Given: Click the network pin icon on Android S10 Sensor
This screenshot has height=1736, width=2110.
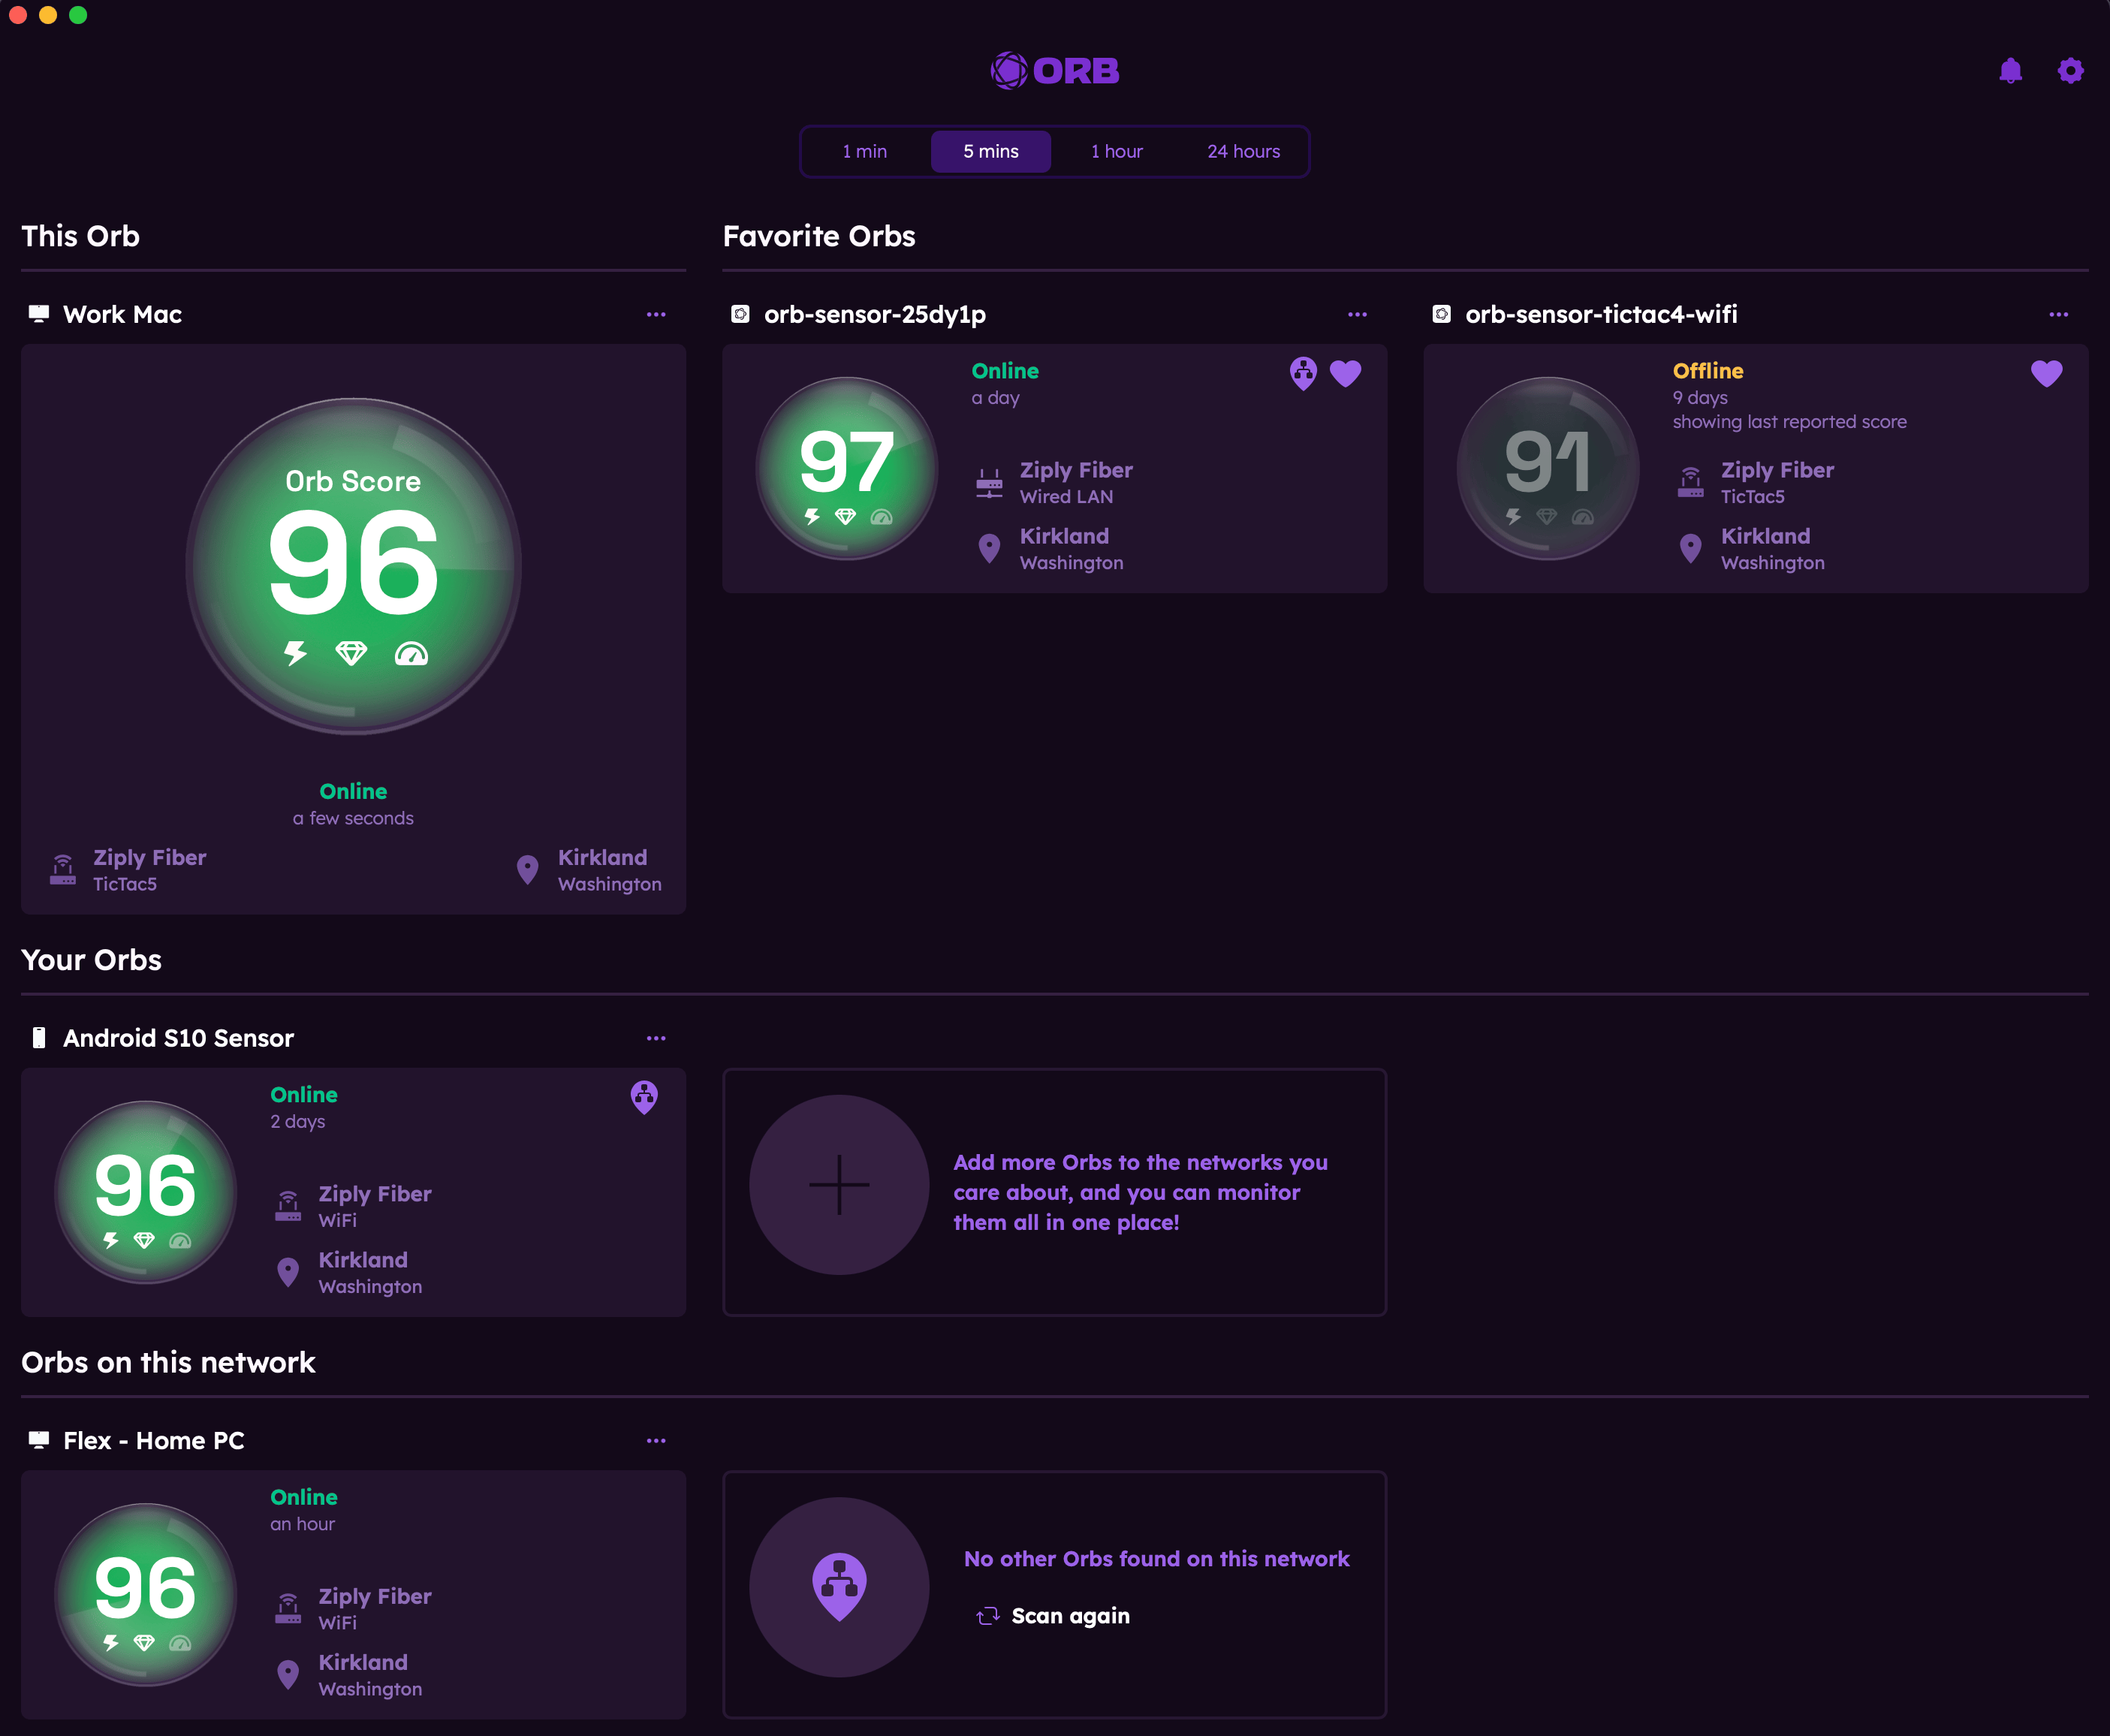Looking at the screenshot, I should [x=644, y=1097].
